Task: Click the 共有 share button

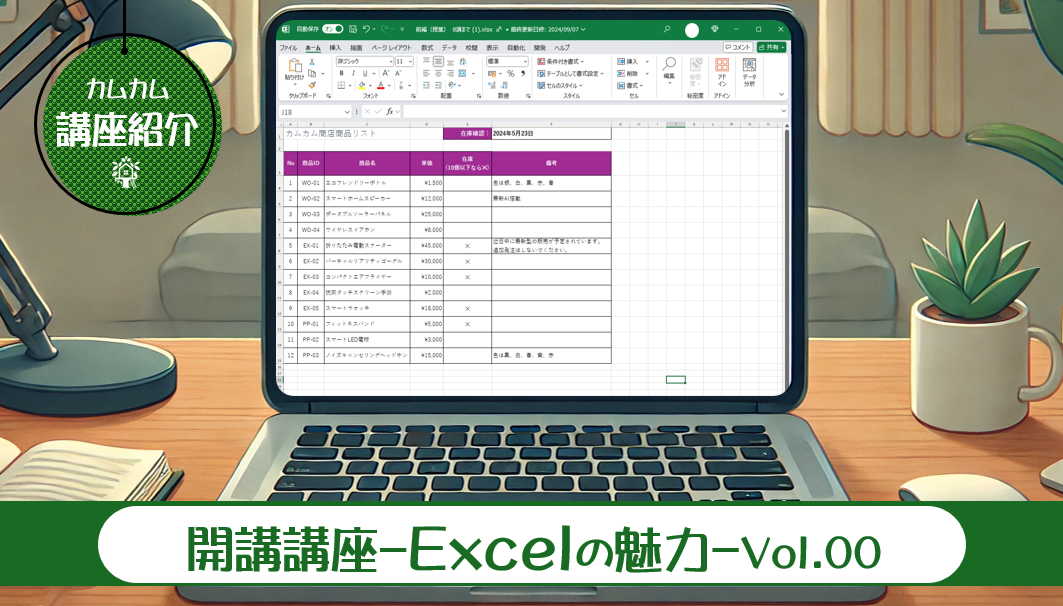Action: 771,47
